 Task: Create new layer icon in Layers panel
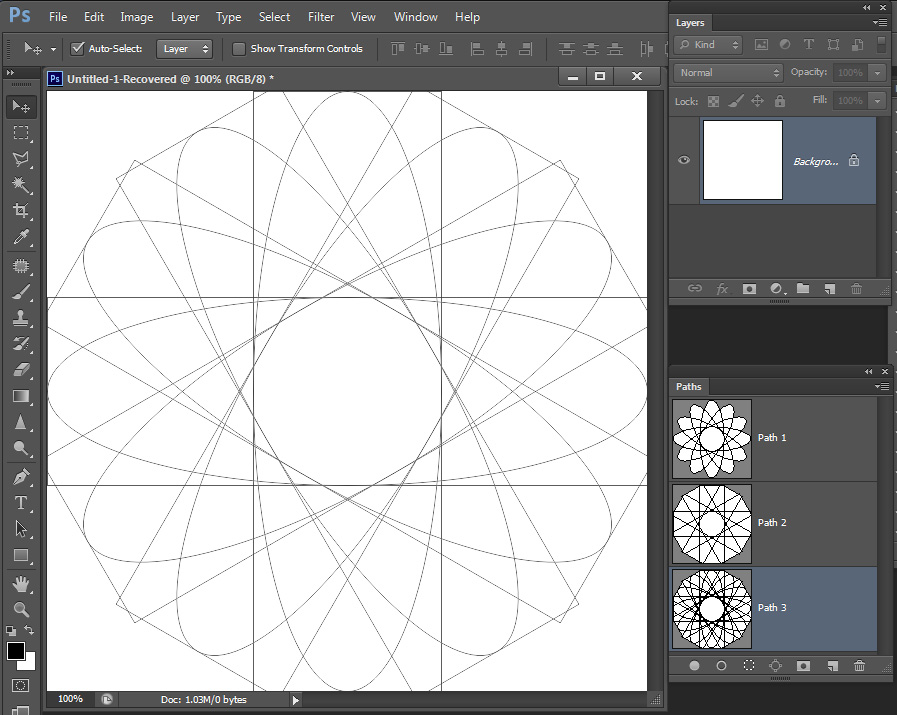pyautogui.click(x=829, y=289)
